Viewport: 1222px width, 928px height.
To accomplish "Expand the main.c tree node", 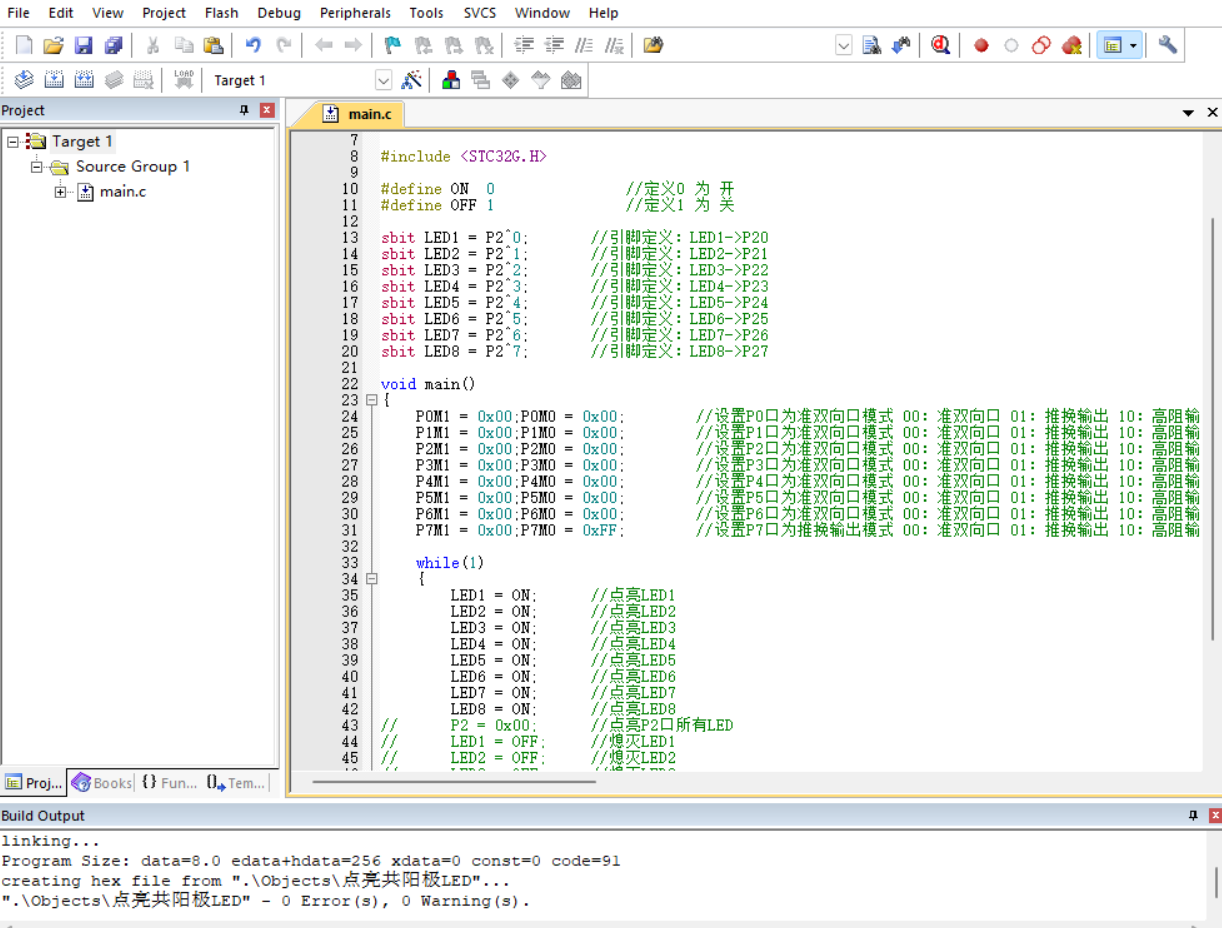I will [61, 192].
